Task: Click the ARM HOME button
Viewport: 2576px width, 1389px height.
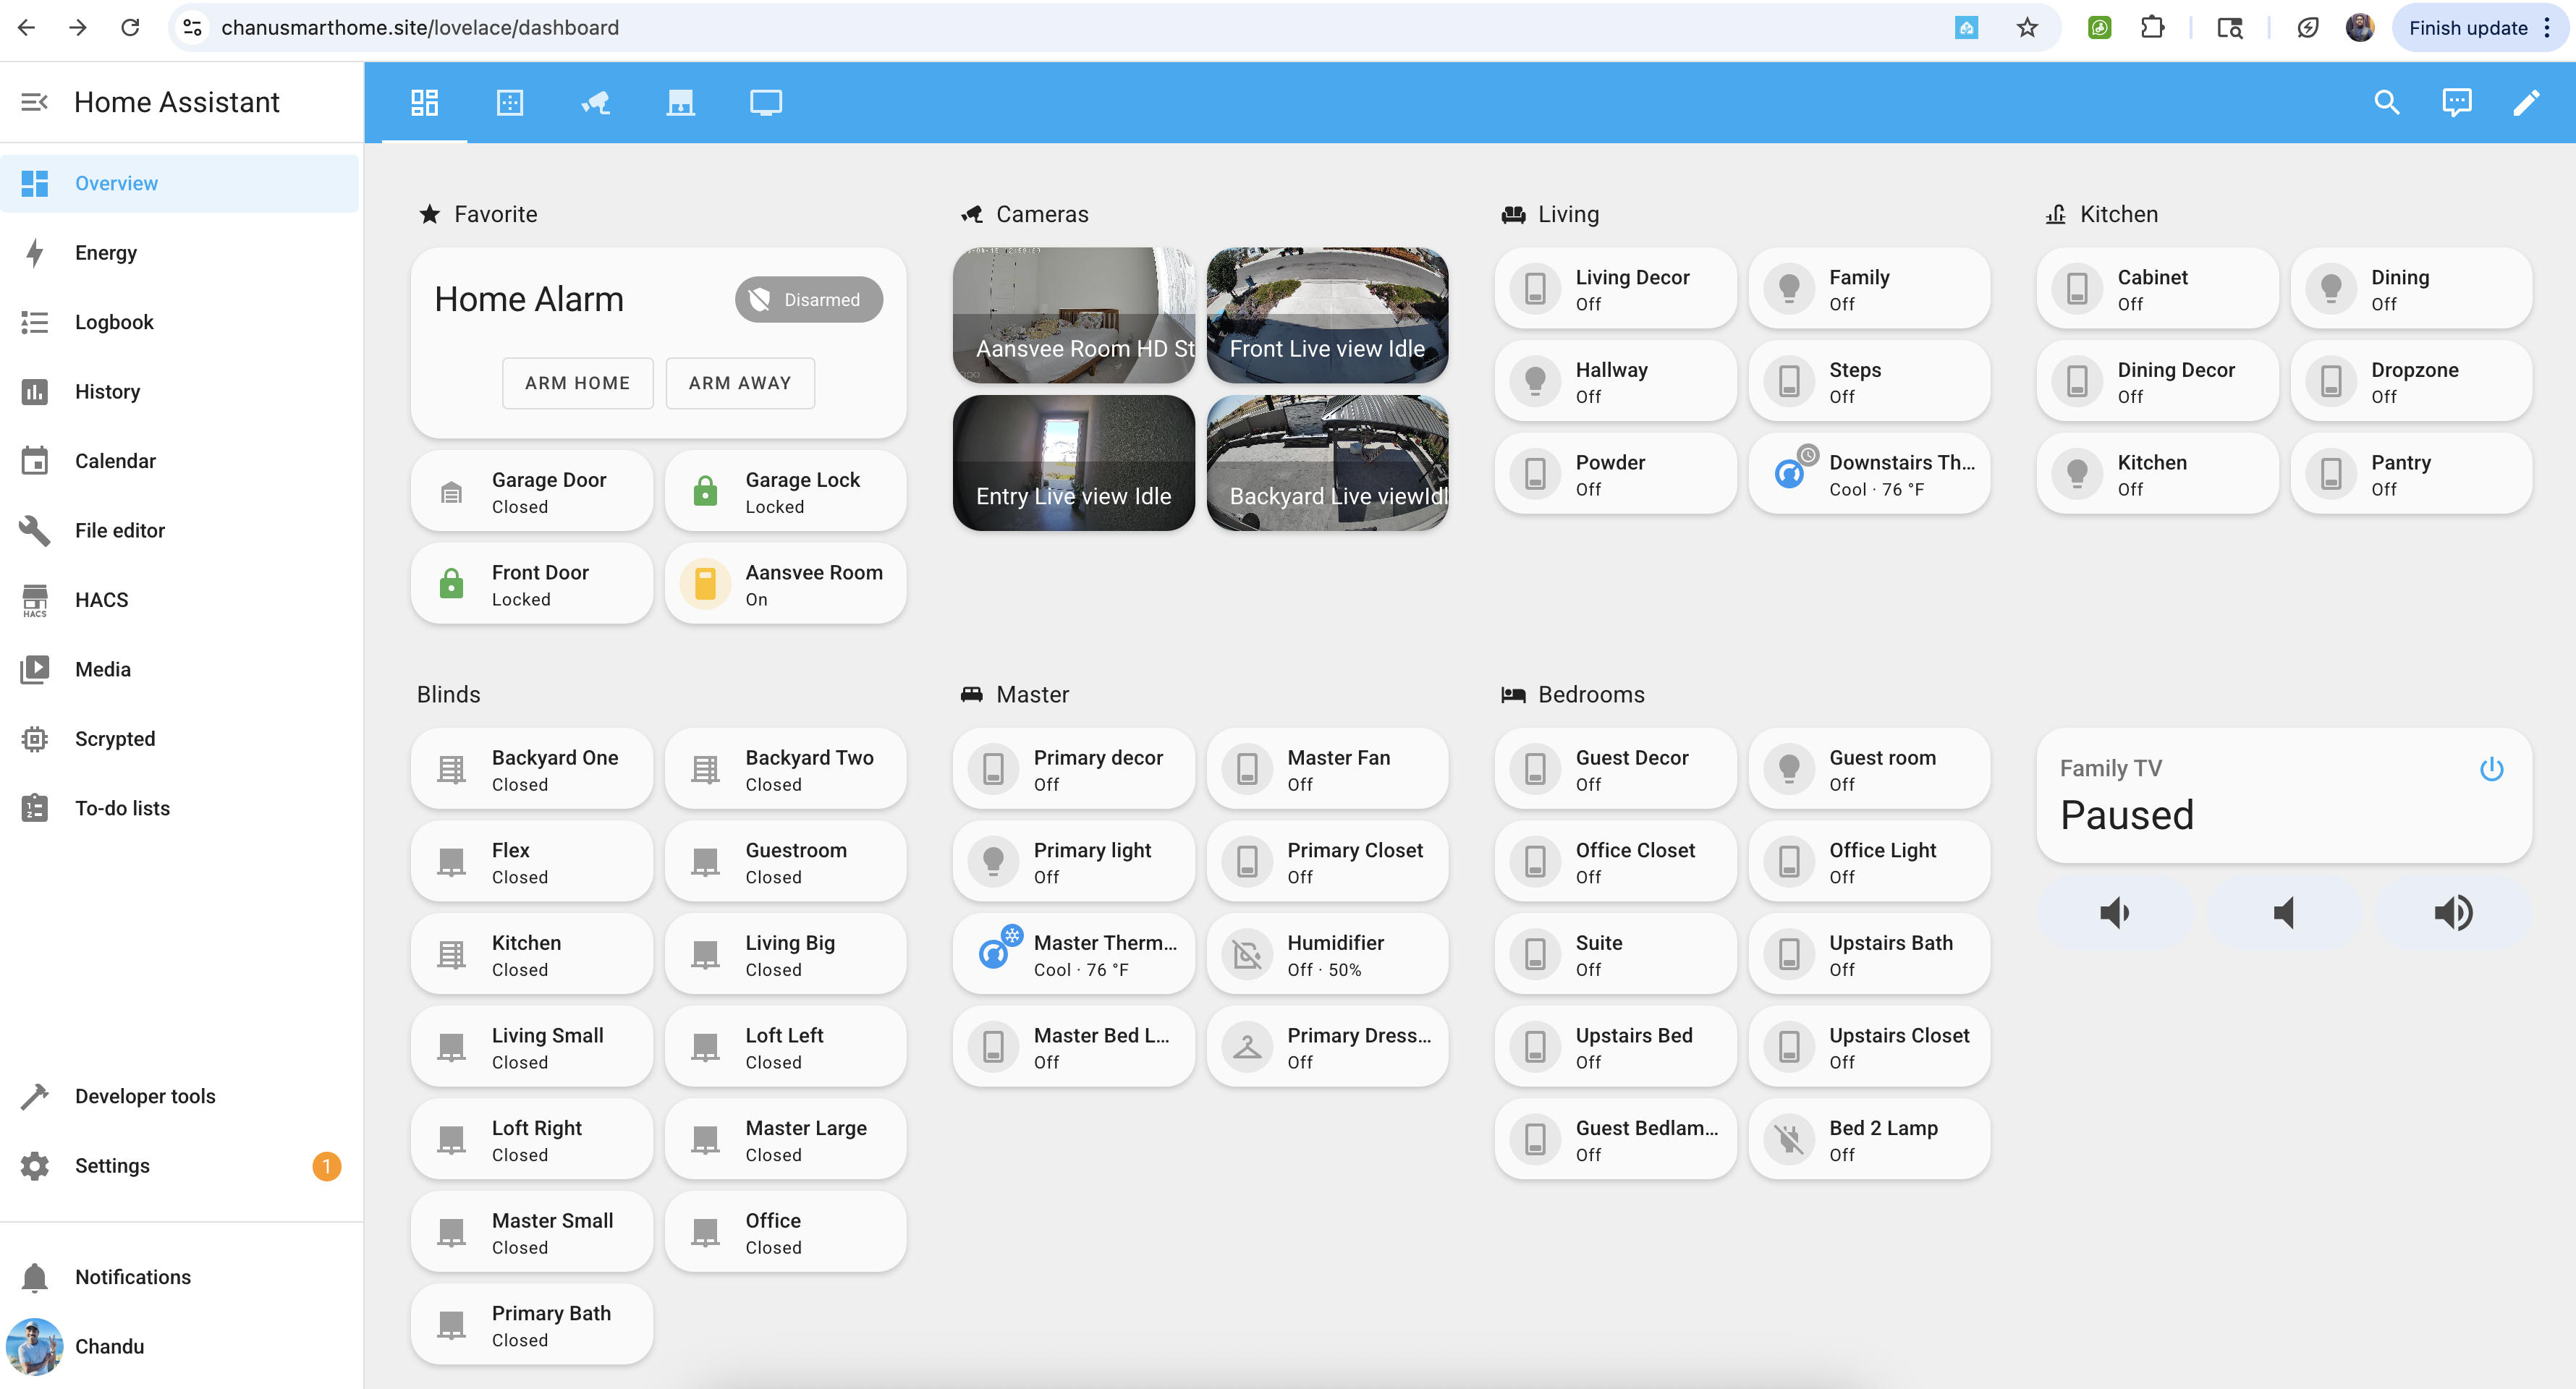Action: [577, 383]
